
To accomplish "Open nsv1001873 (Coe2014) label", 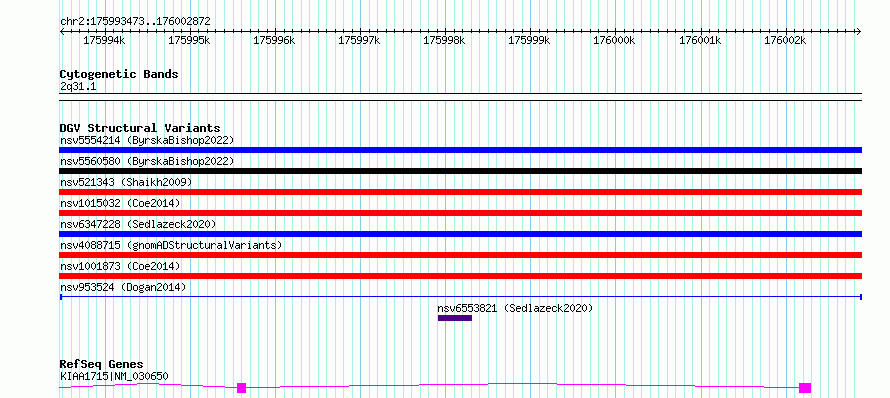I will point(120,266).
